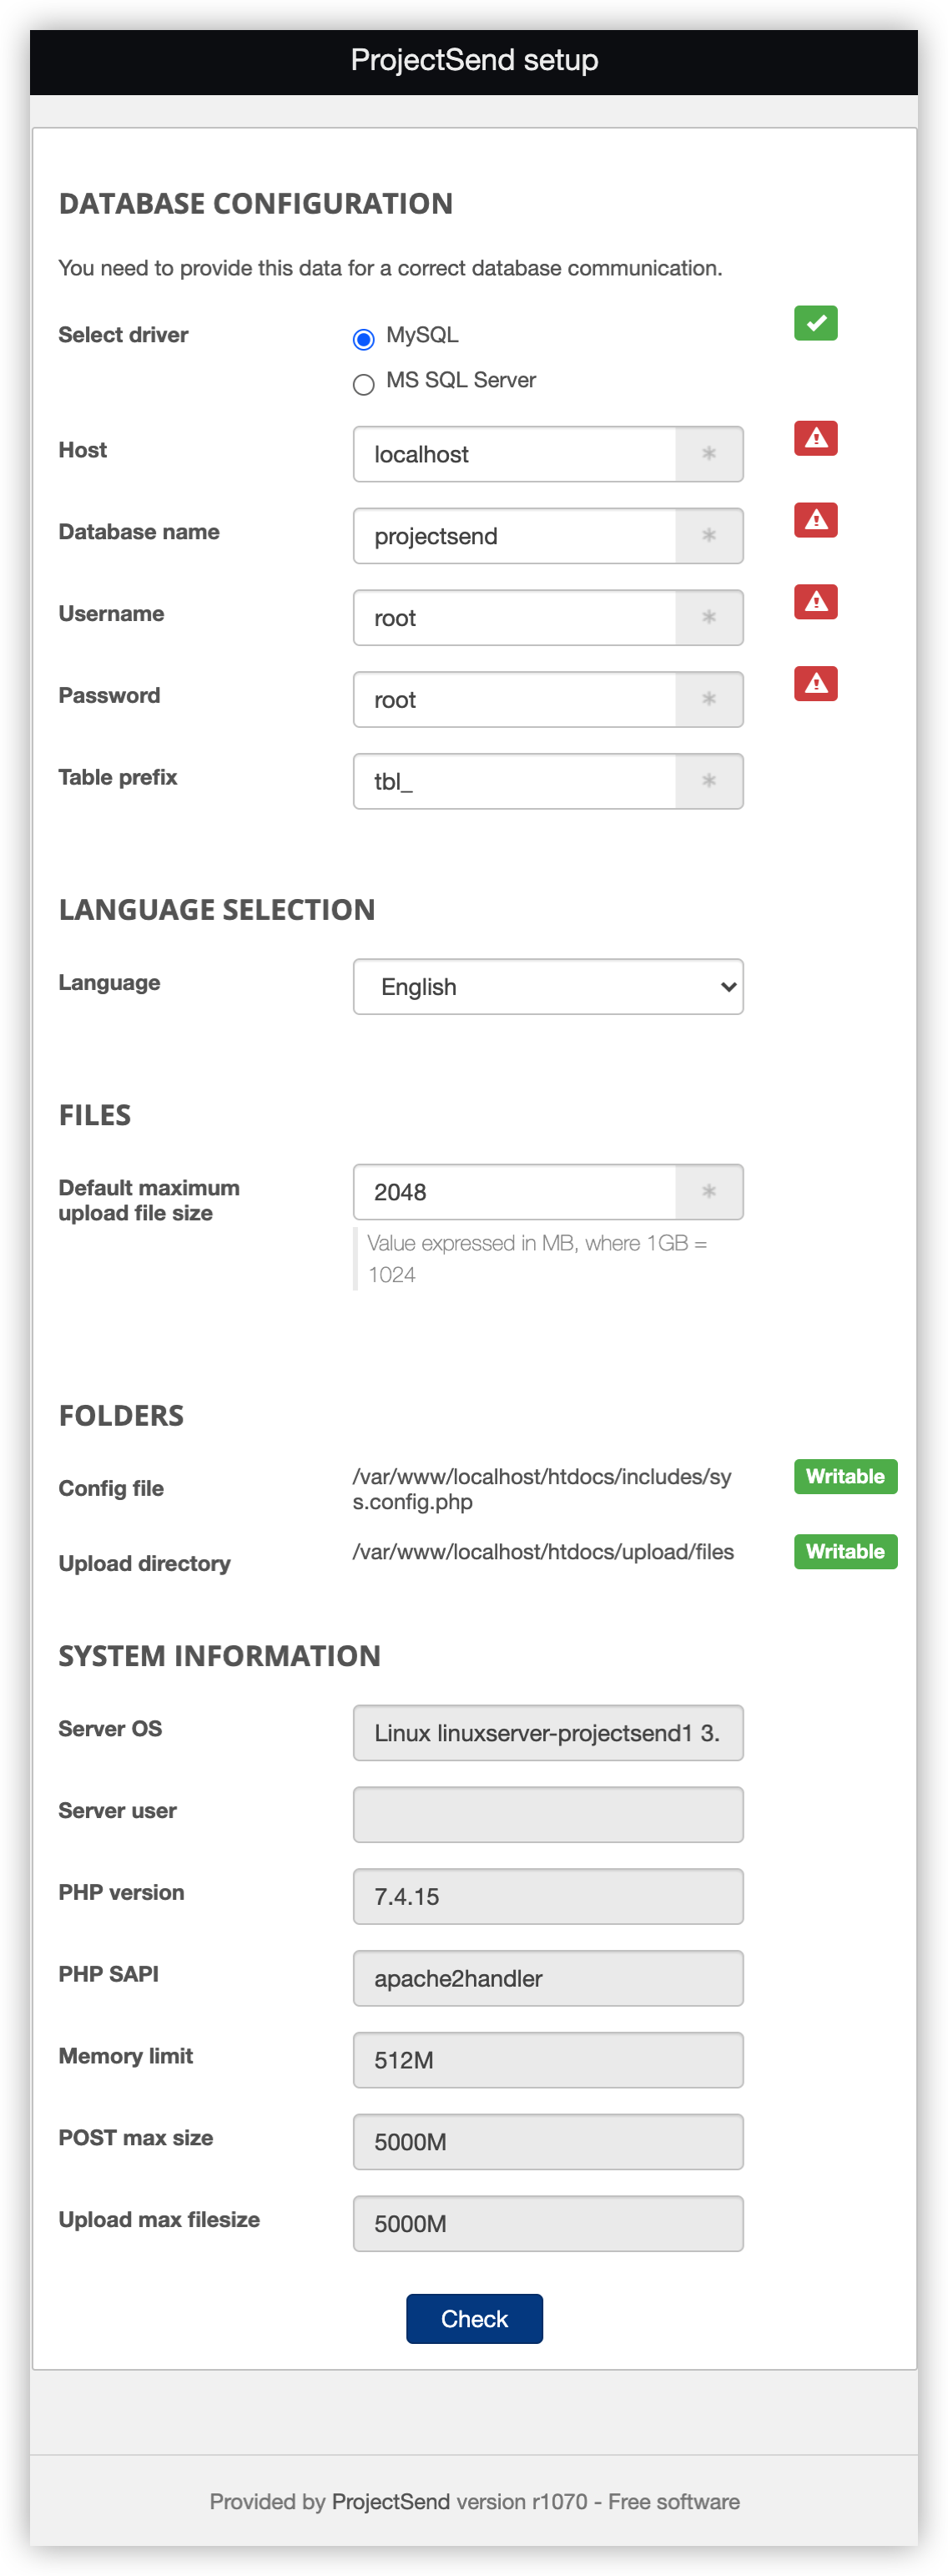Image resolution: width=948 pixels, height=2576 pixels.
Task: Click the asterisk in the Password field
Action: [x=709, y=700]
